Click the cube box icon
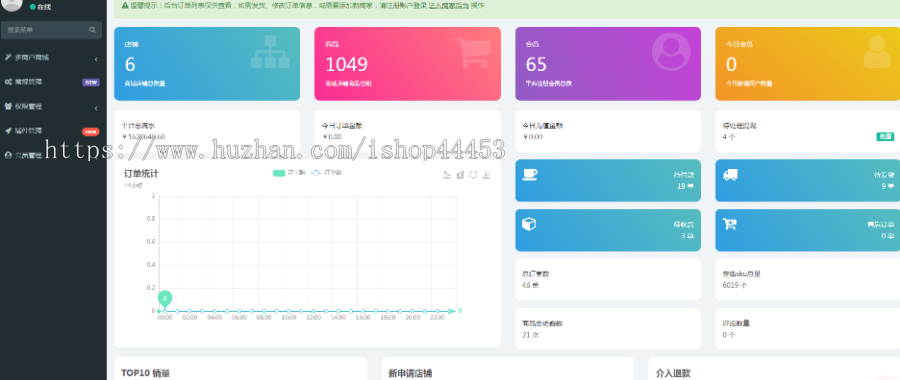Screen dimensions: 900x380 click(529, 224)
